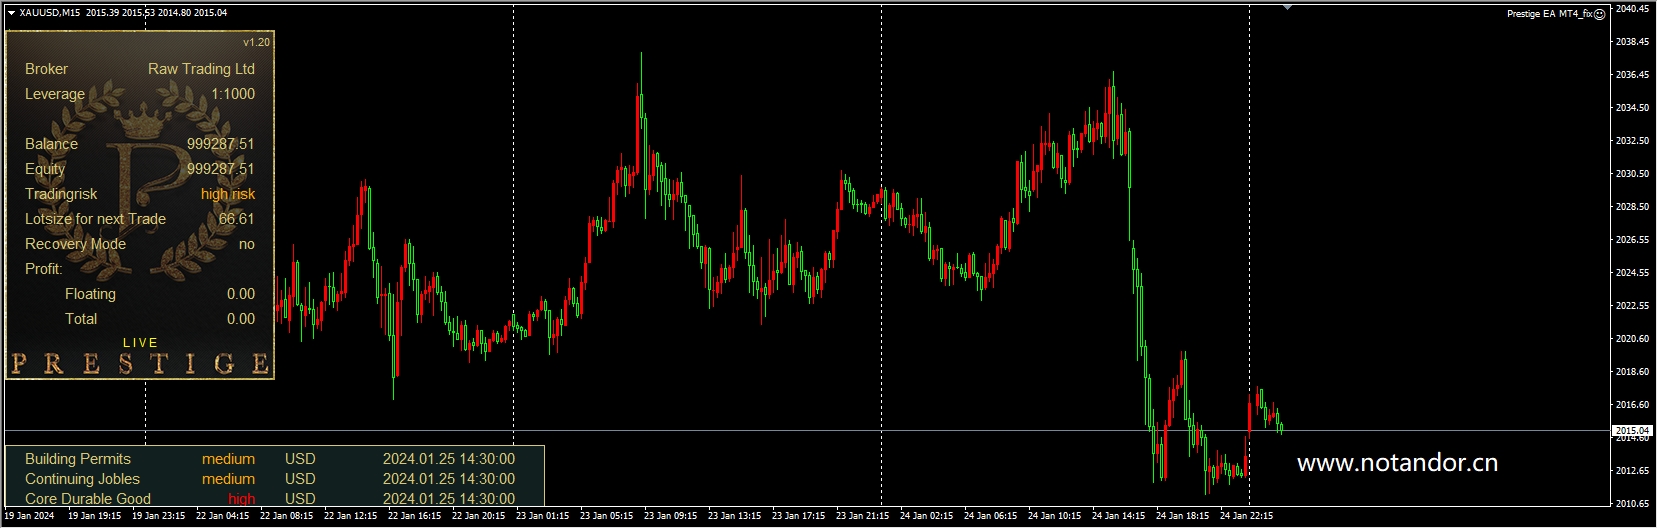The width and height of the screenshot is (1658, 529).
Task: Open the www.notandor.cn watermark link
Action: click(x=1396, y=463)
